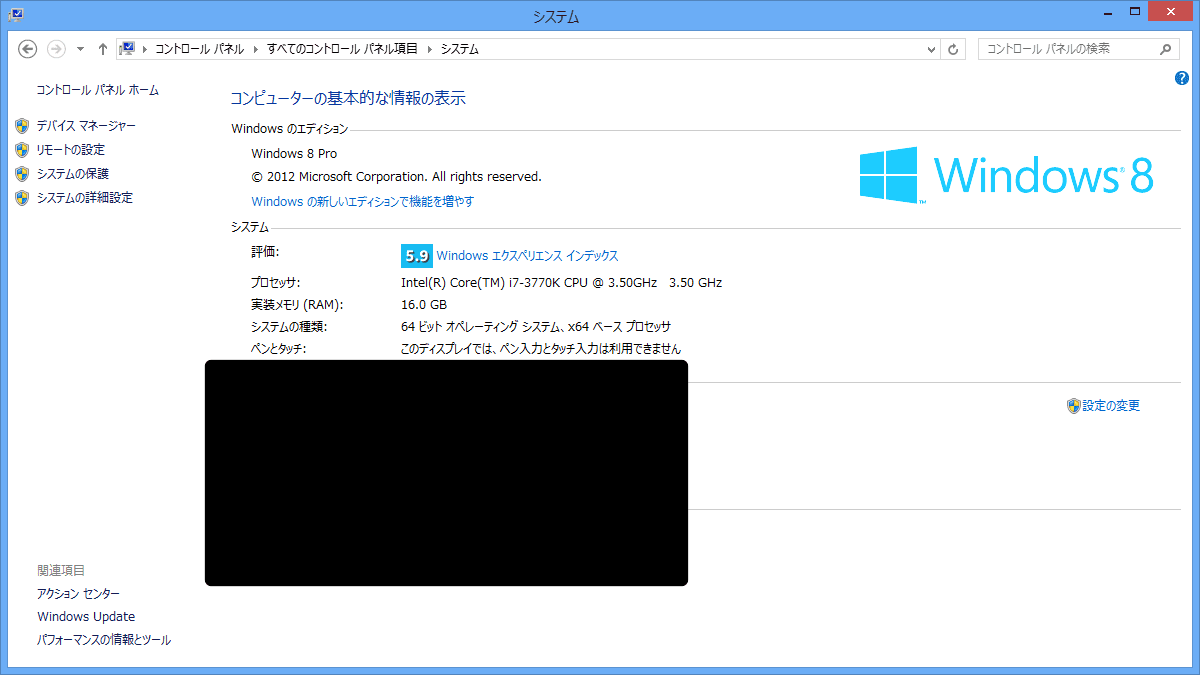Image resolution: width=1200 pixels, height=675 pixels.
Task: Select 64 ビット オペレーティング システム text
Action: 535,327
